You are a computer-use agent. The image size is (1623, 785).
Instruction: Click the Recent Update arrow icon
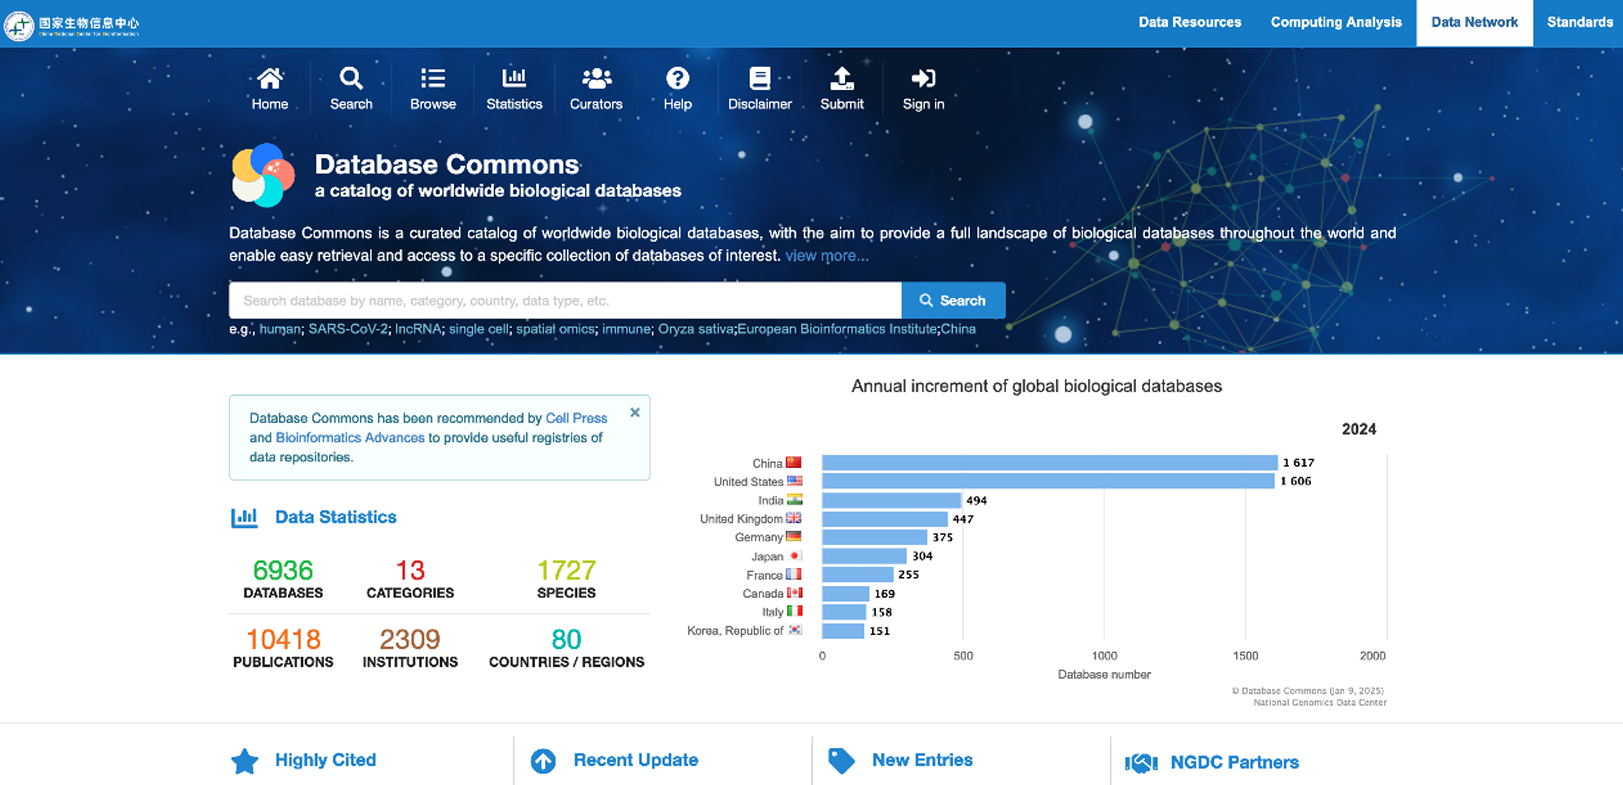click(x=543, y=761)
